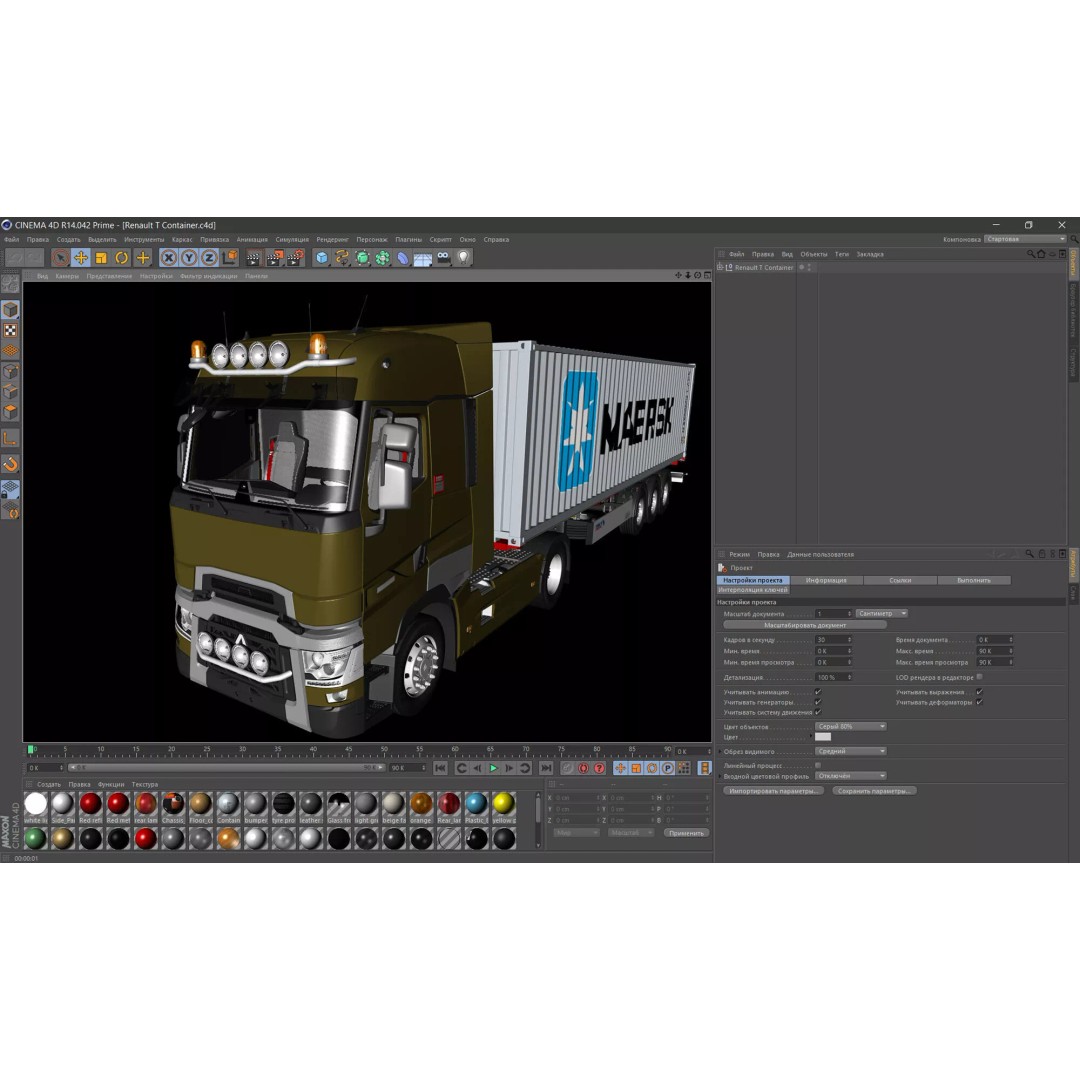Activate the Scale tool in top toolbar
1080x1080 pixels.
click(101, 258)
